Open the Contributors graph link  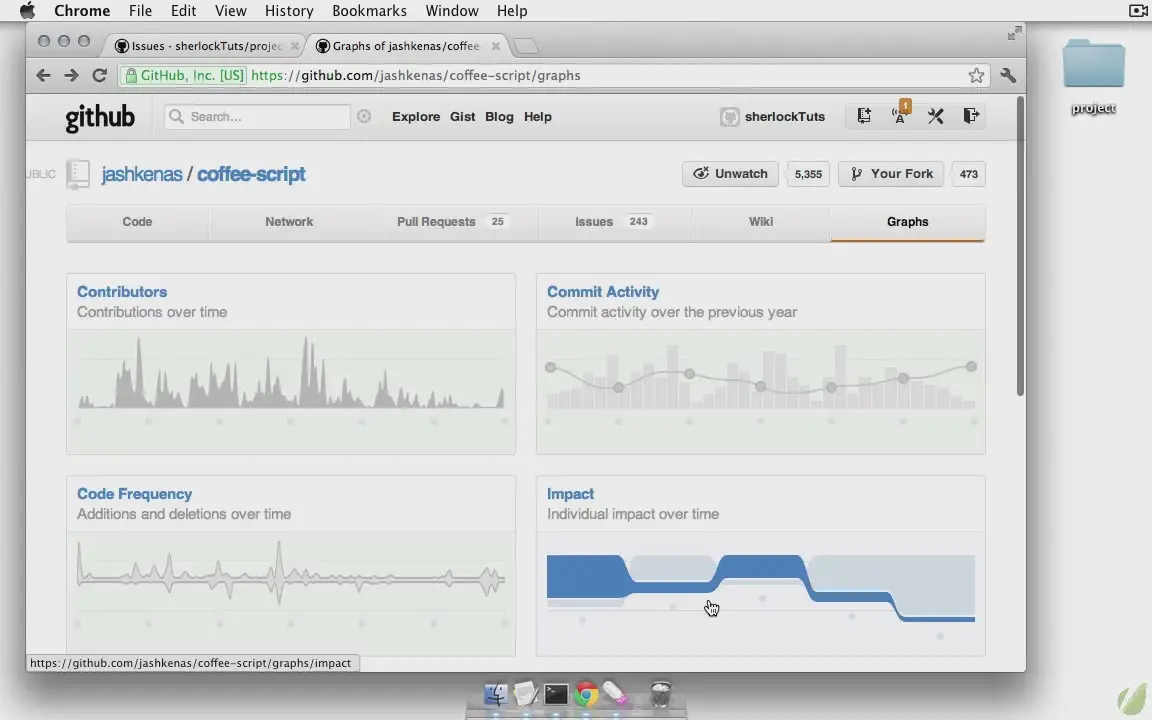pos(122,292)
